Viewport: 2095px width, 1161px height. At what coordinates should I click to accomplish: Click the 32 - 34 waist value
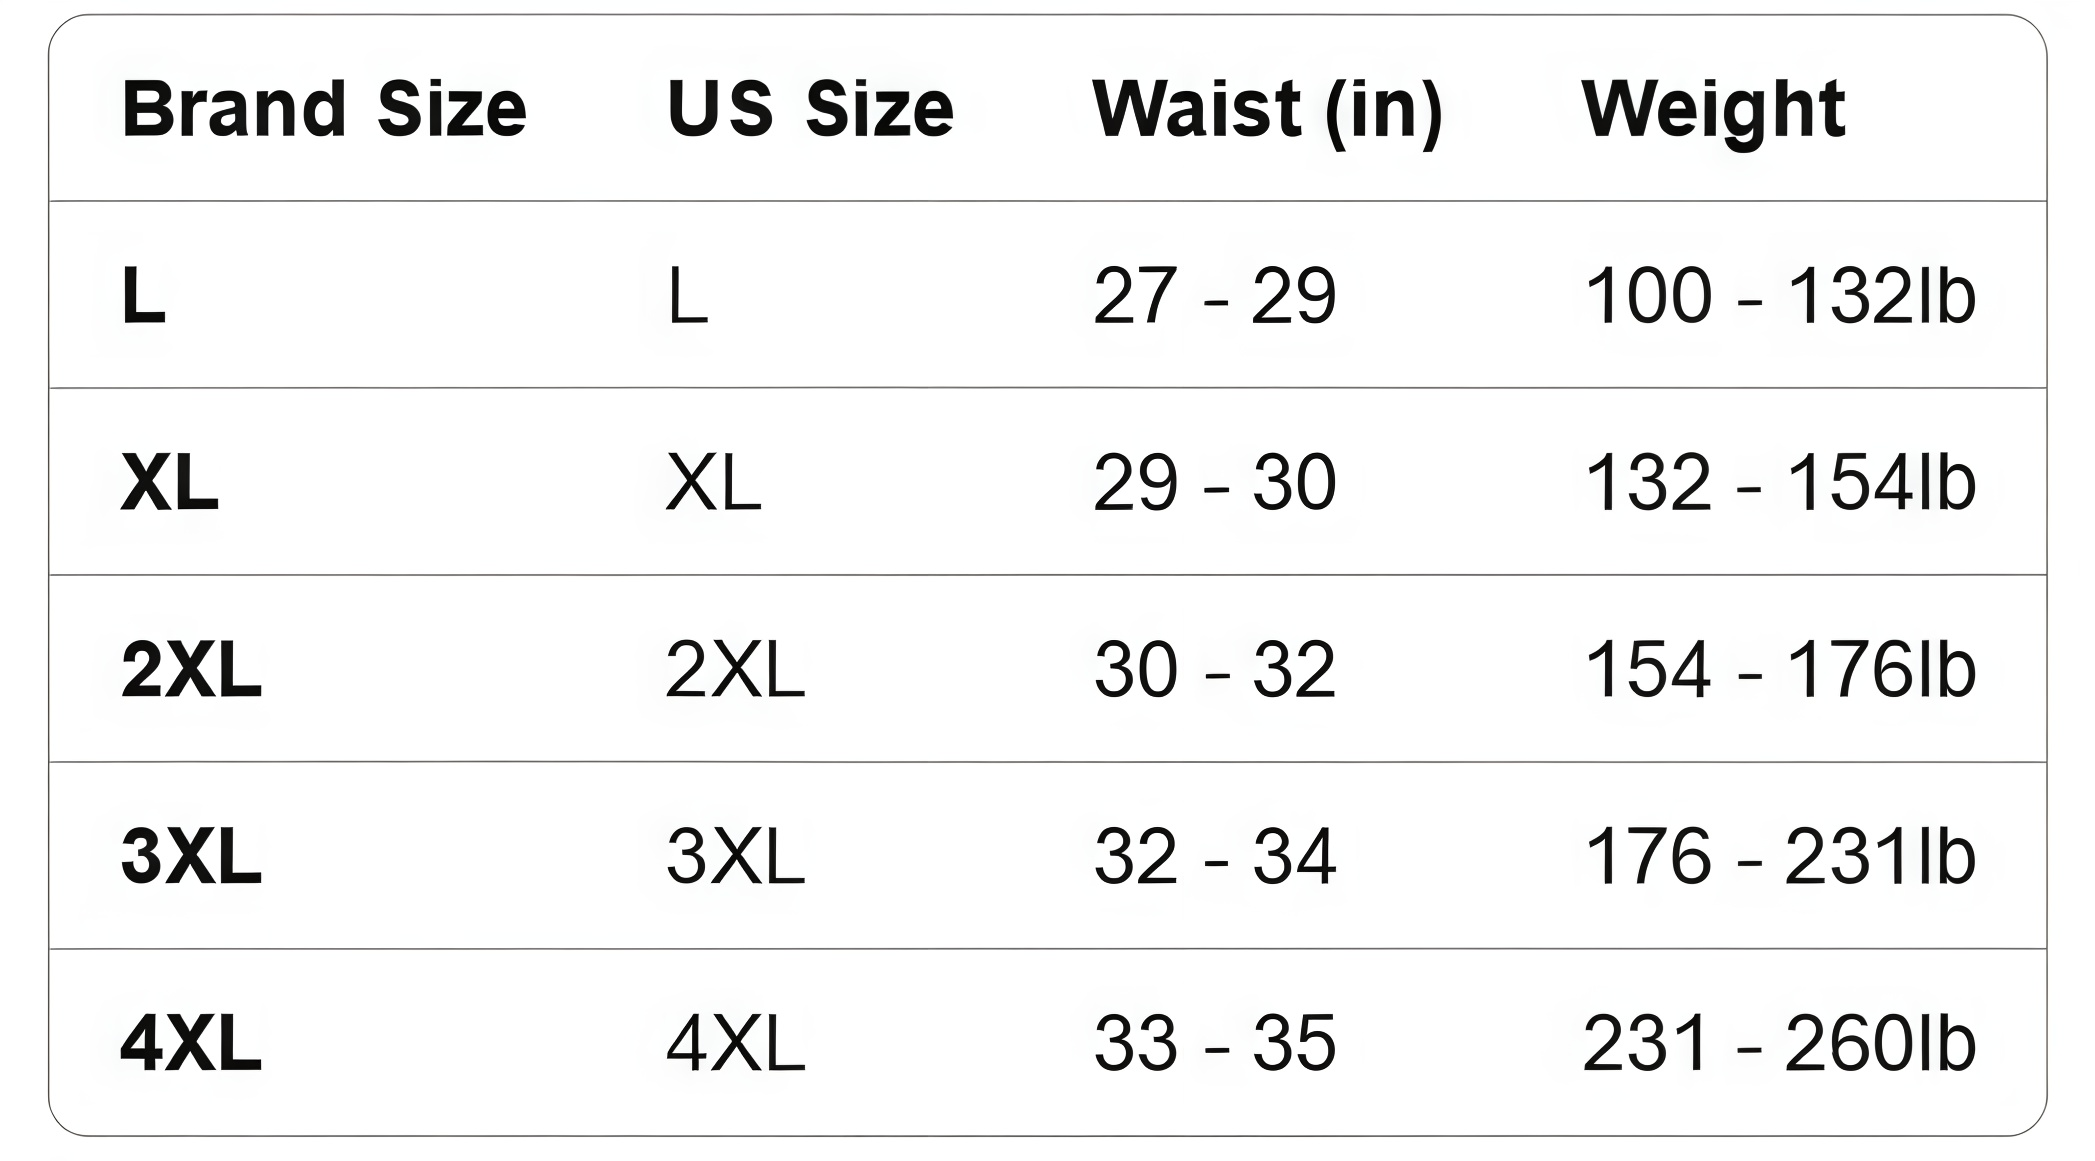pyautogui.click(x=1214, y=857)
